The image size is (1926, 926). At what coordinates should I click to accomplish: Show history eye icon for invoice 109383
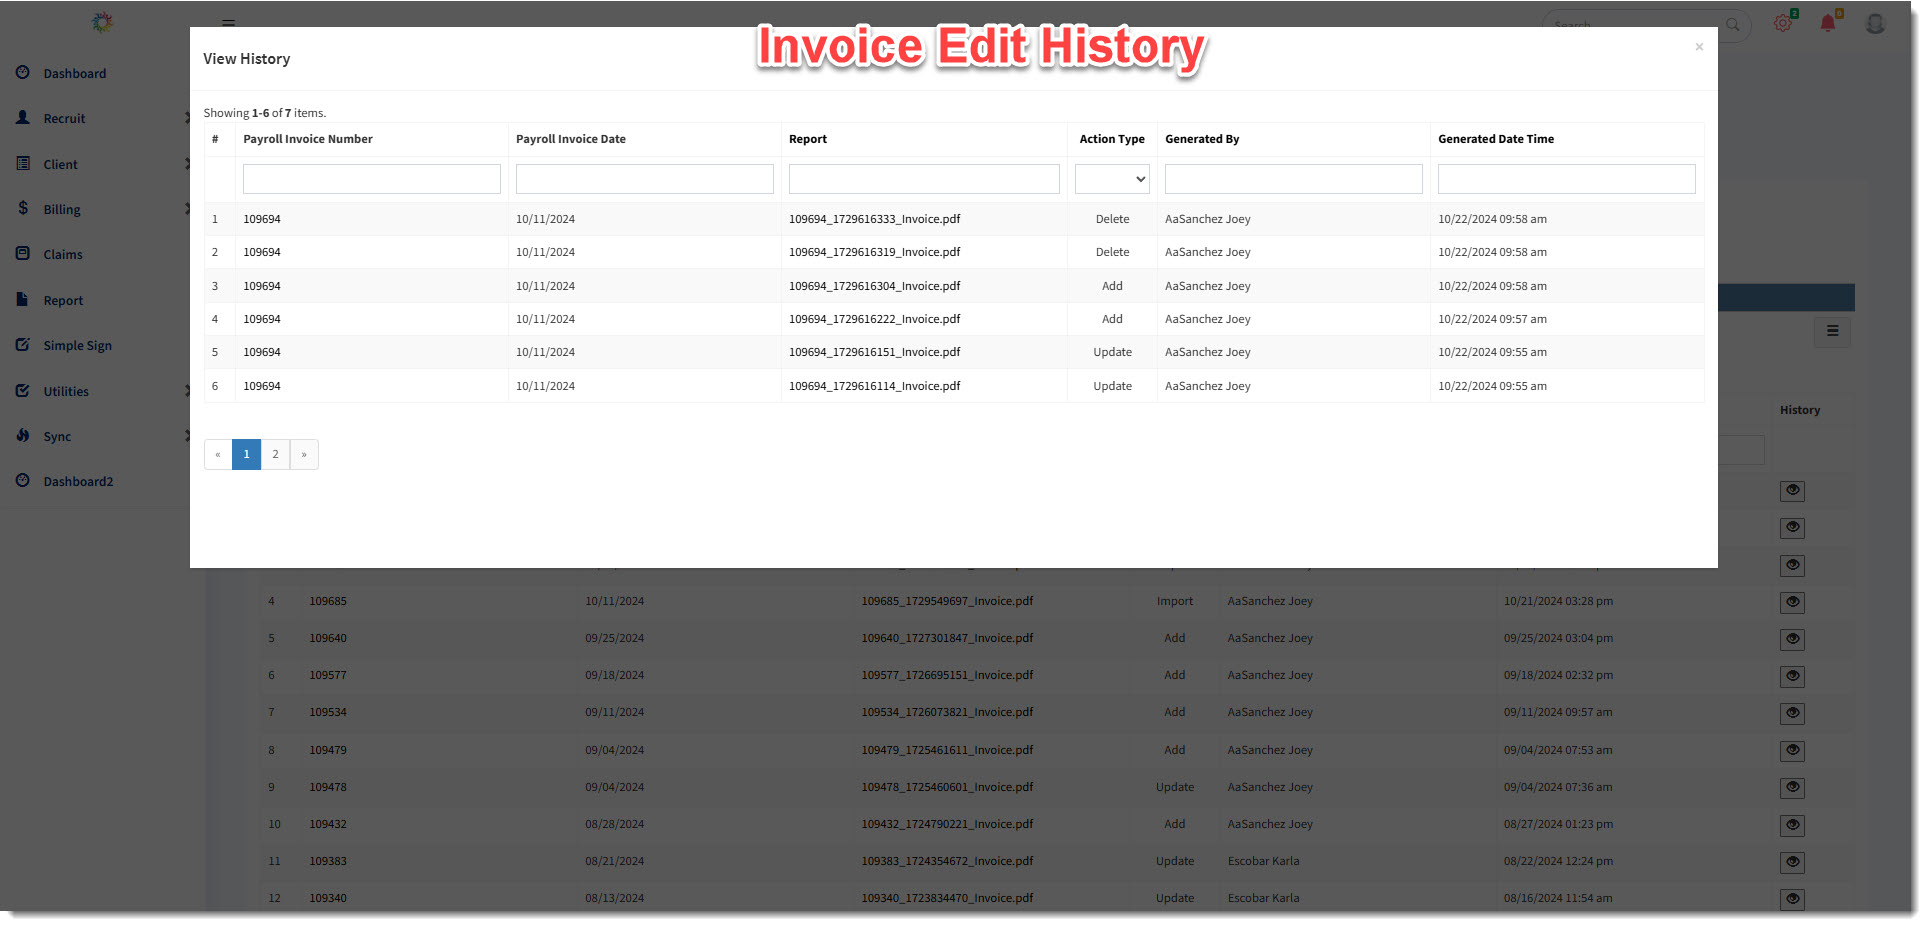point(1792,862)
